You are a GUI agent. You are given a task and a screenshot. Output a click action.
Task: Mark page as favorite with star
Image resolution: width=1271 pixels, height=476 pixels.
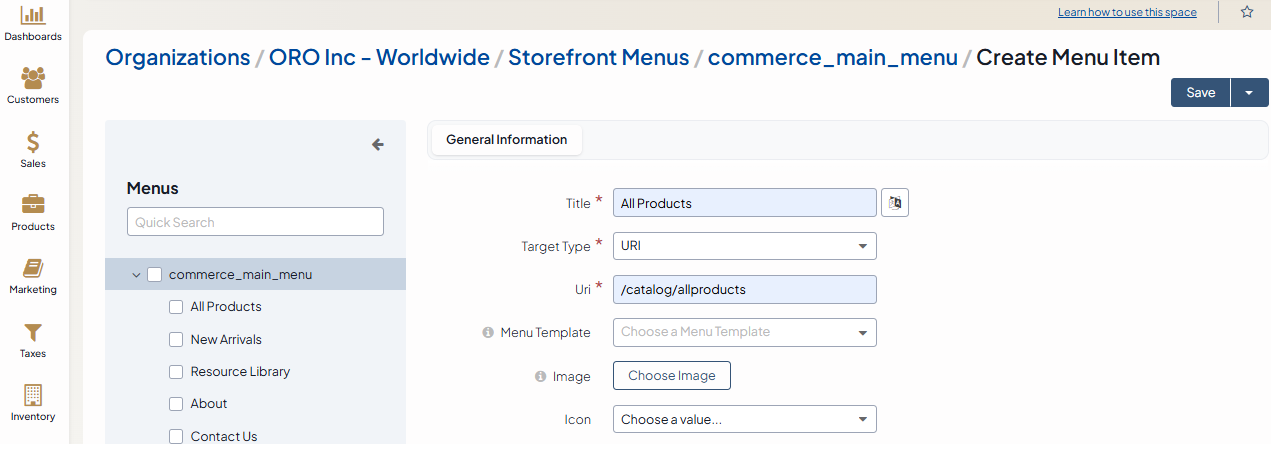tap(1247, 12)
